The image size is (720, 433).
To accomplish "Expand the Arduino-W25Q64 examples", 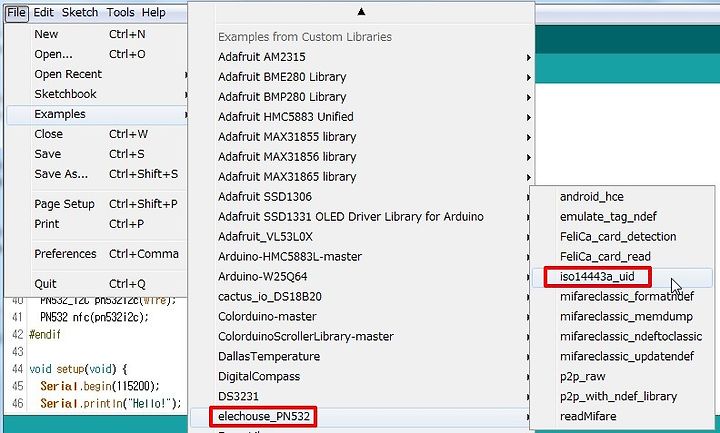I will [x=360, y=277].
